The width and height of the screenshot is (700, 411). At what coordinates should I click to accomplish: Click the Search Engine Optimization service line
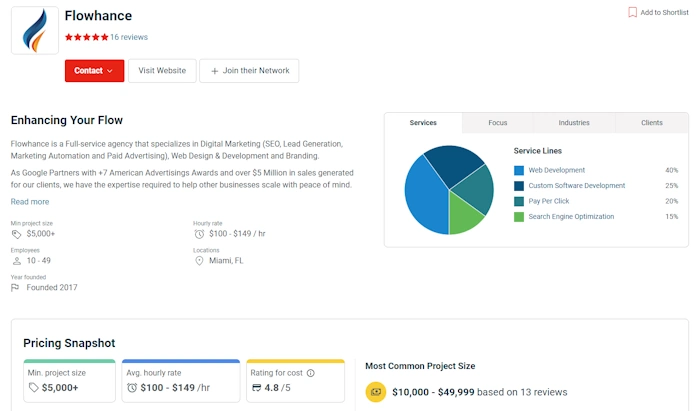[571, 216]
